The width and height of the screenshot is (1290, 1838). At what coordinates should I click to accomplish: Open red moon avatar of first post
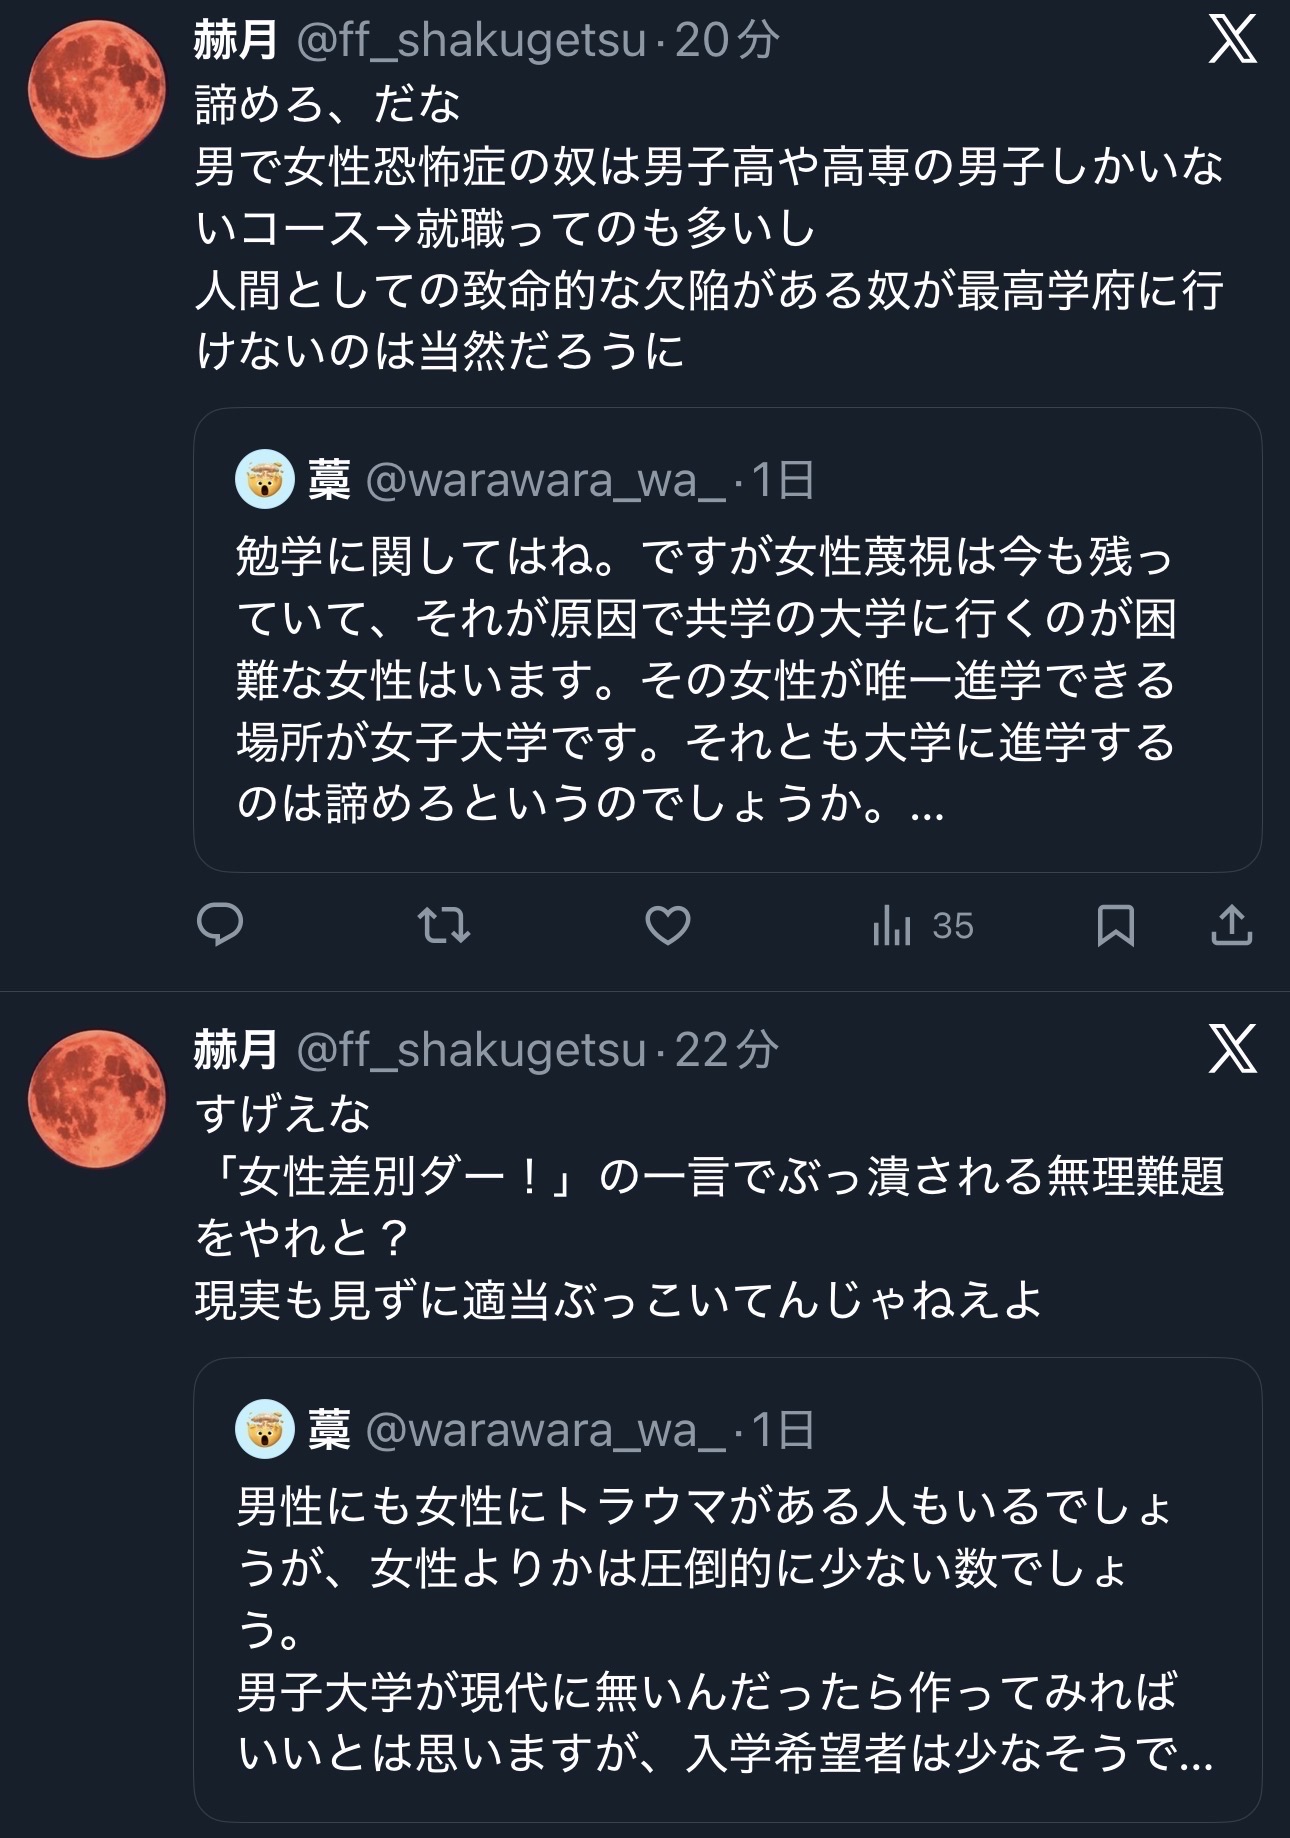pos(97,89)
